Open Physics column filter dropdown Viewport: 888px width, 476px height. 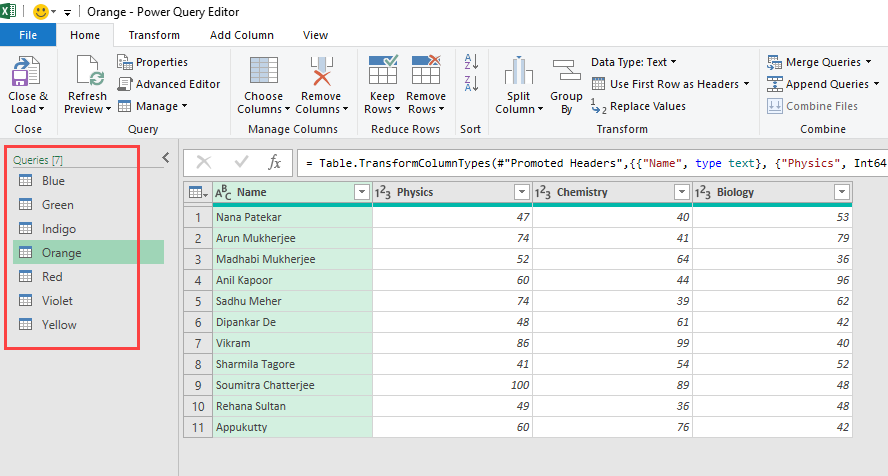(522, 192)
